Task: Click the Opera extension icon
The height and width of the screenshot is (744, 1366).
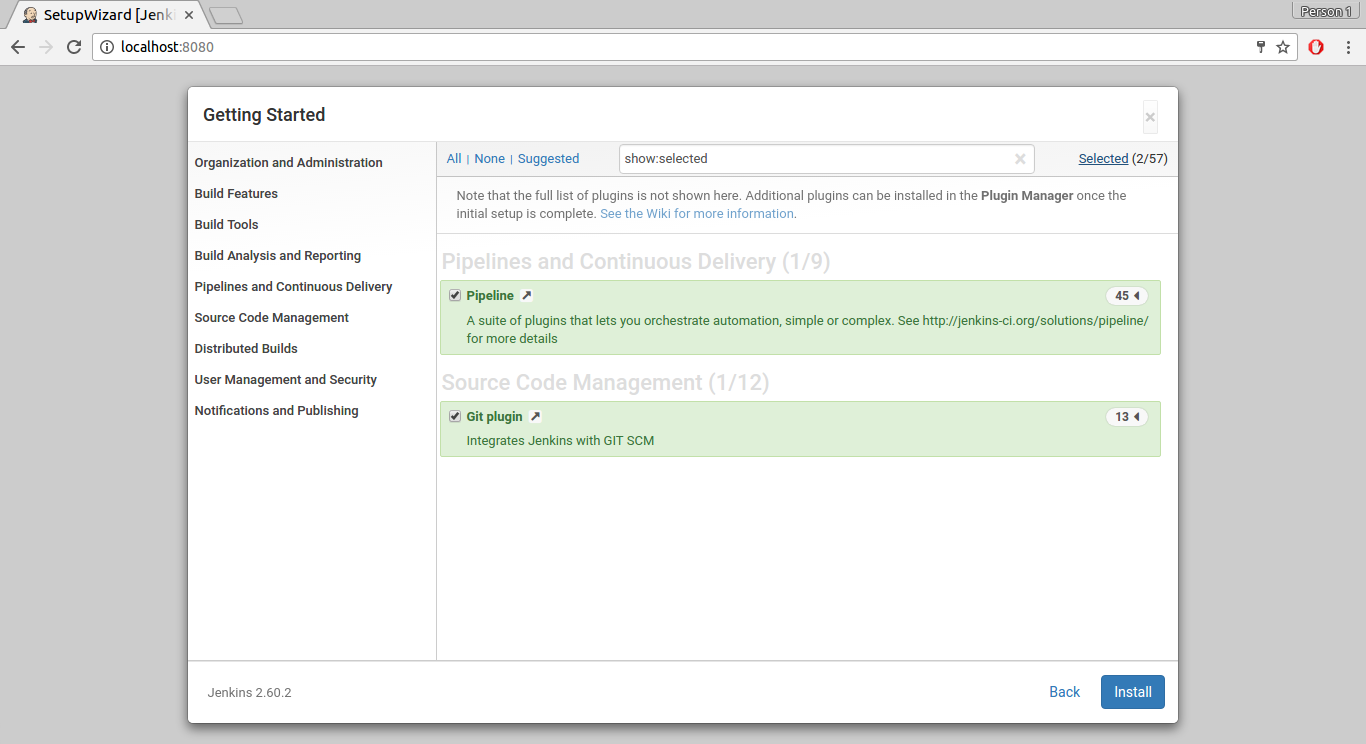Action: 1316,47
